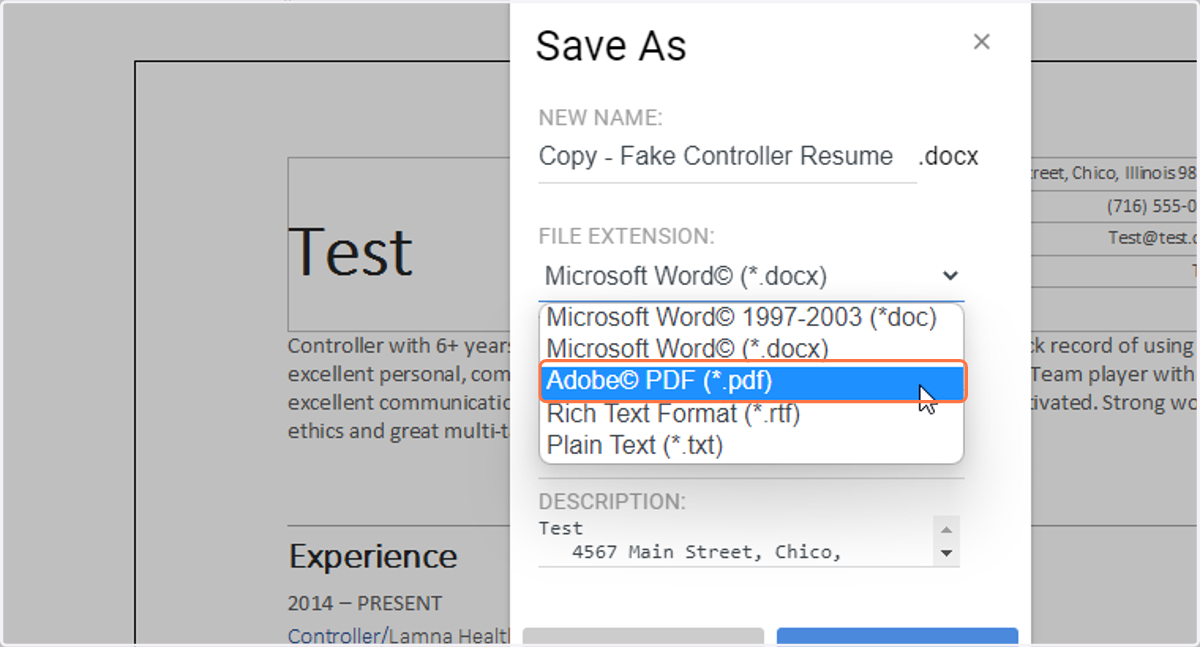Image resolution: width=1200 pixels, height=647 pixels.
Task: Click the gray button at dialog bottom
Action: tap(643, 637)
